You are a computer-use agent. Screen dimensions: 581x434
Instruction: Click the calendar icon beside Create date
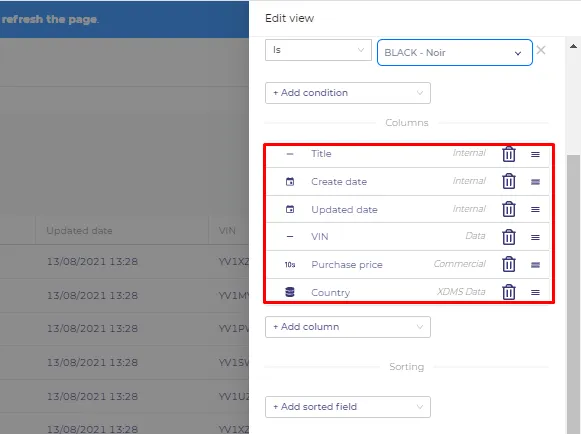pyautogui.click(x=290, y=182)
